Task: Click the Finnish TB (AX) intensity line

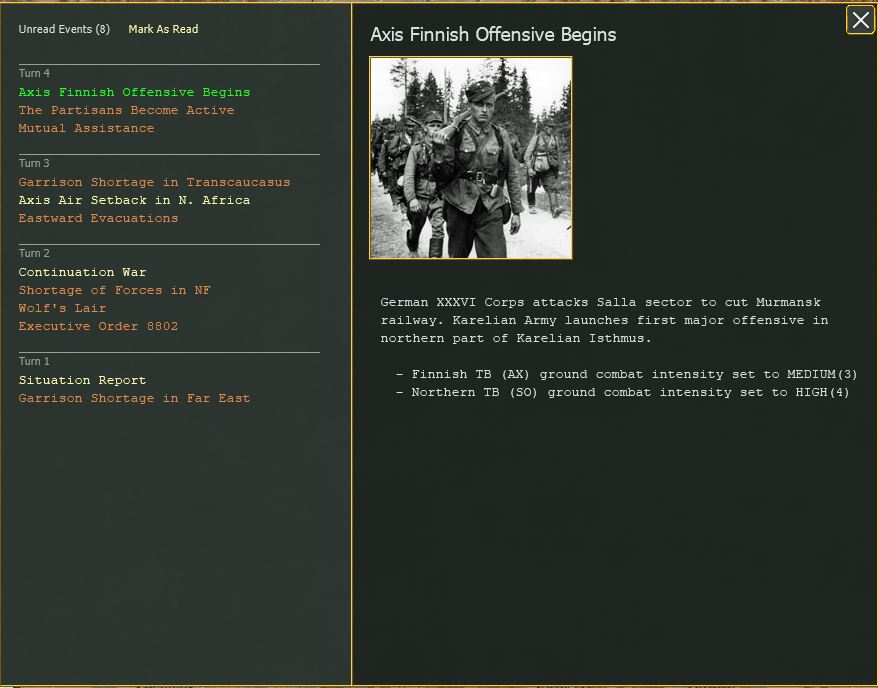Action: pyautogui.click(x=626, y=374)
